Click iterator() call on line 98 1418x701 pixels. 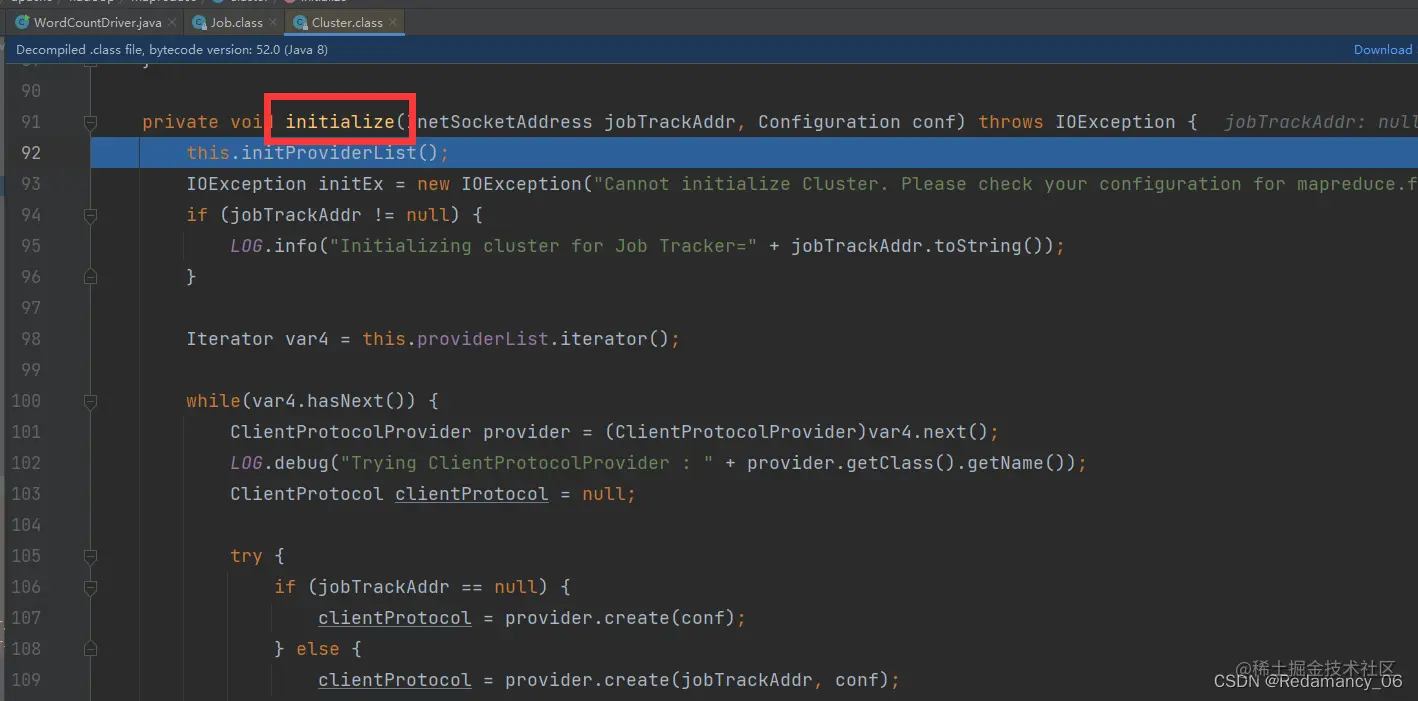click(x=614, y=339)
